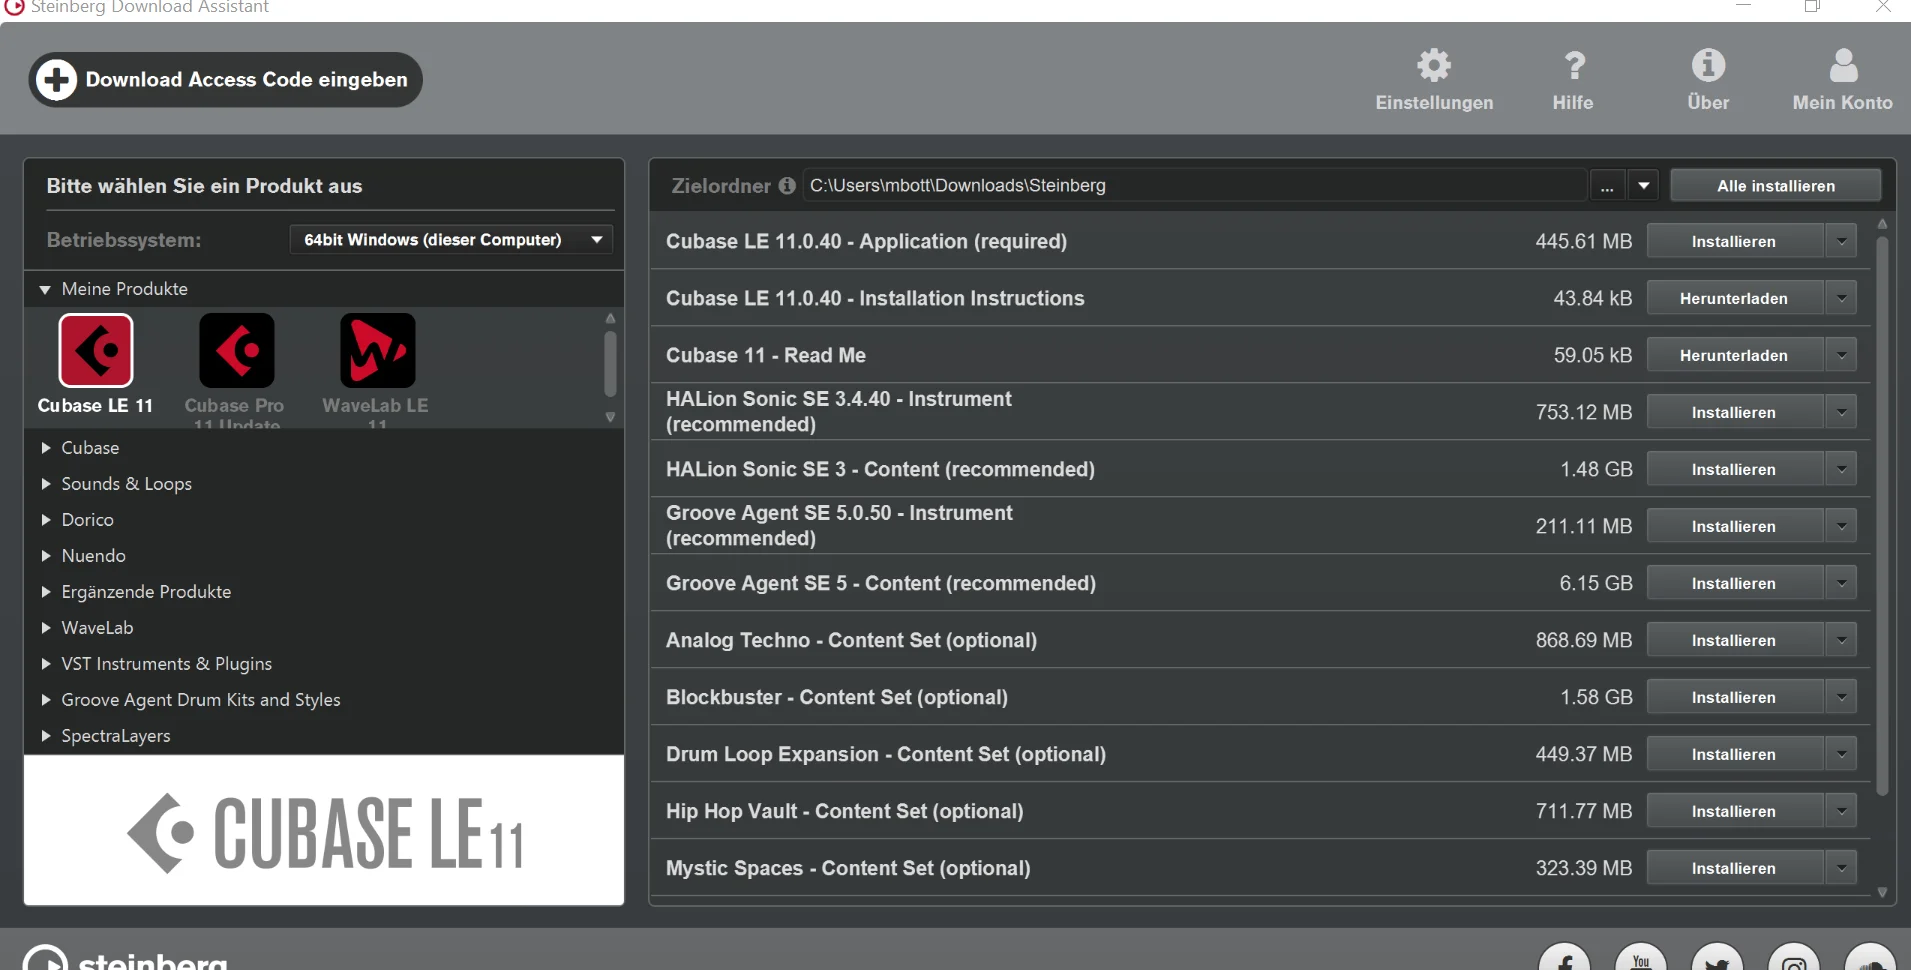Viewport: 1911px width, 970px height.
Task: Click the Cubase LE 11 banner image
Action: coord(324,831)
